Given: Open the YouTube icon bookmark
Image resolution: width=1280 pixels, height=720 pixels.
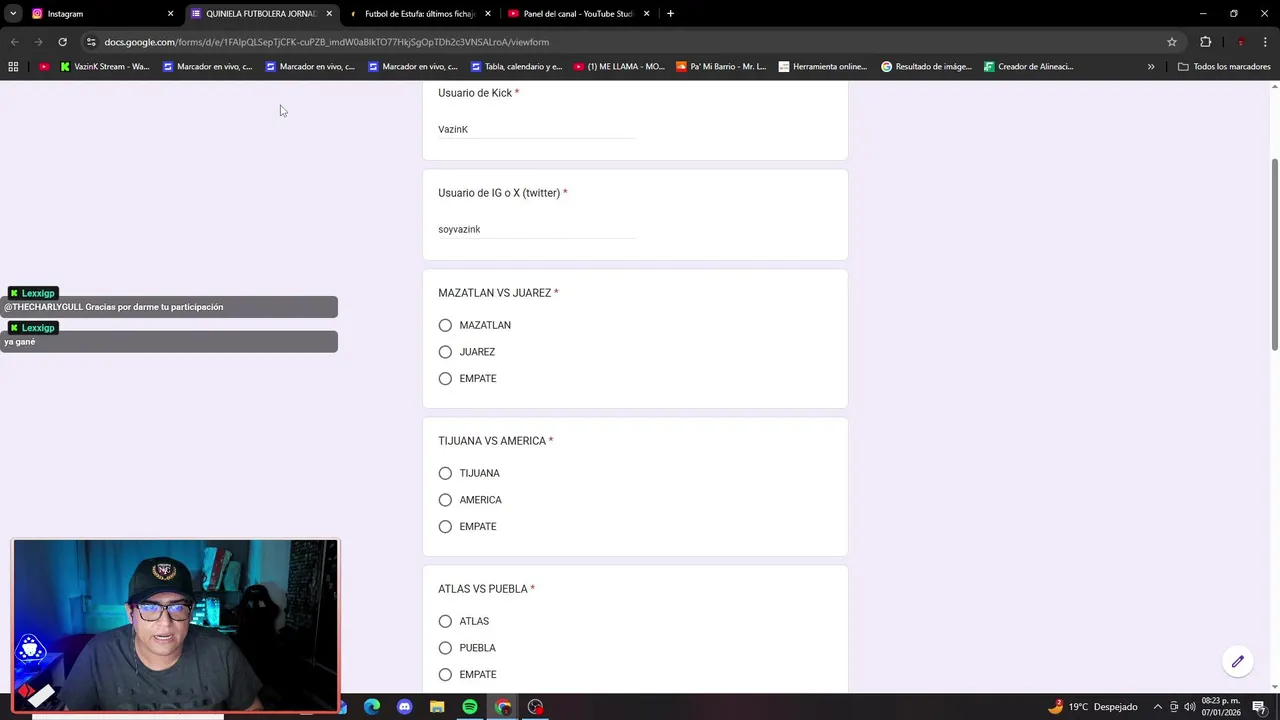Looking at the screenshot, I should coord(44,67).
